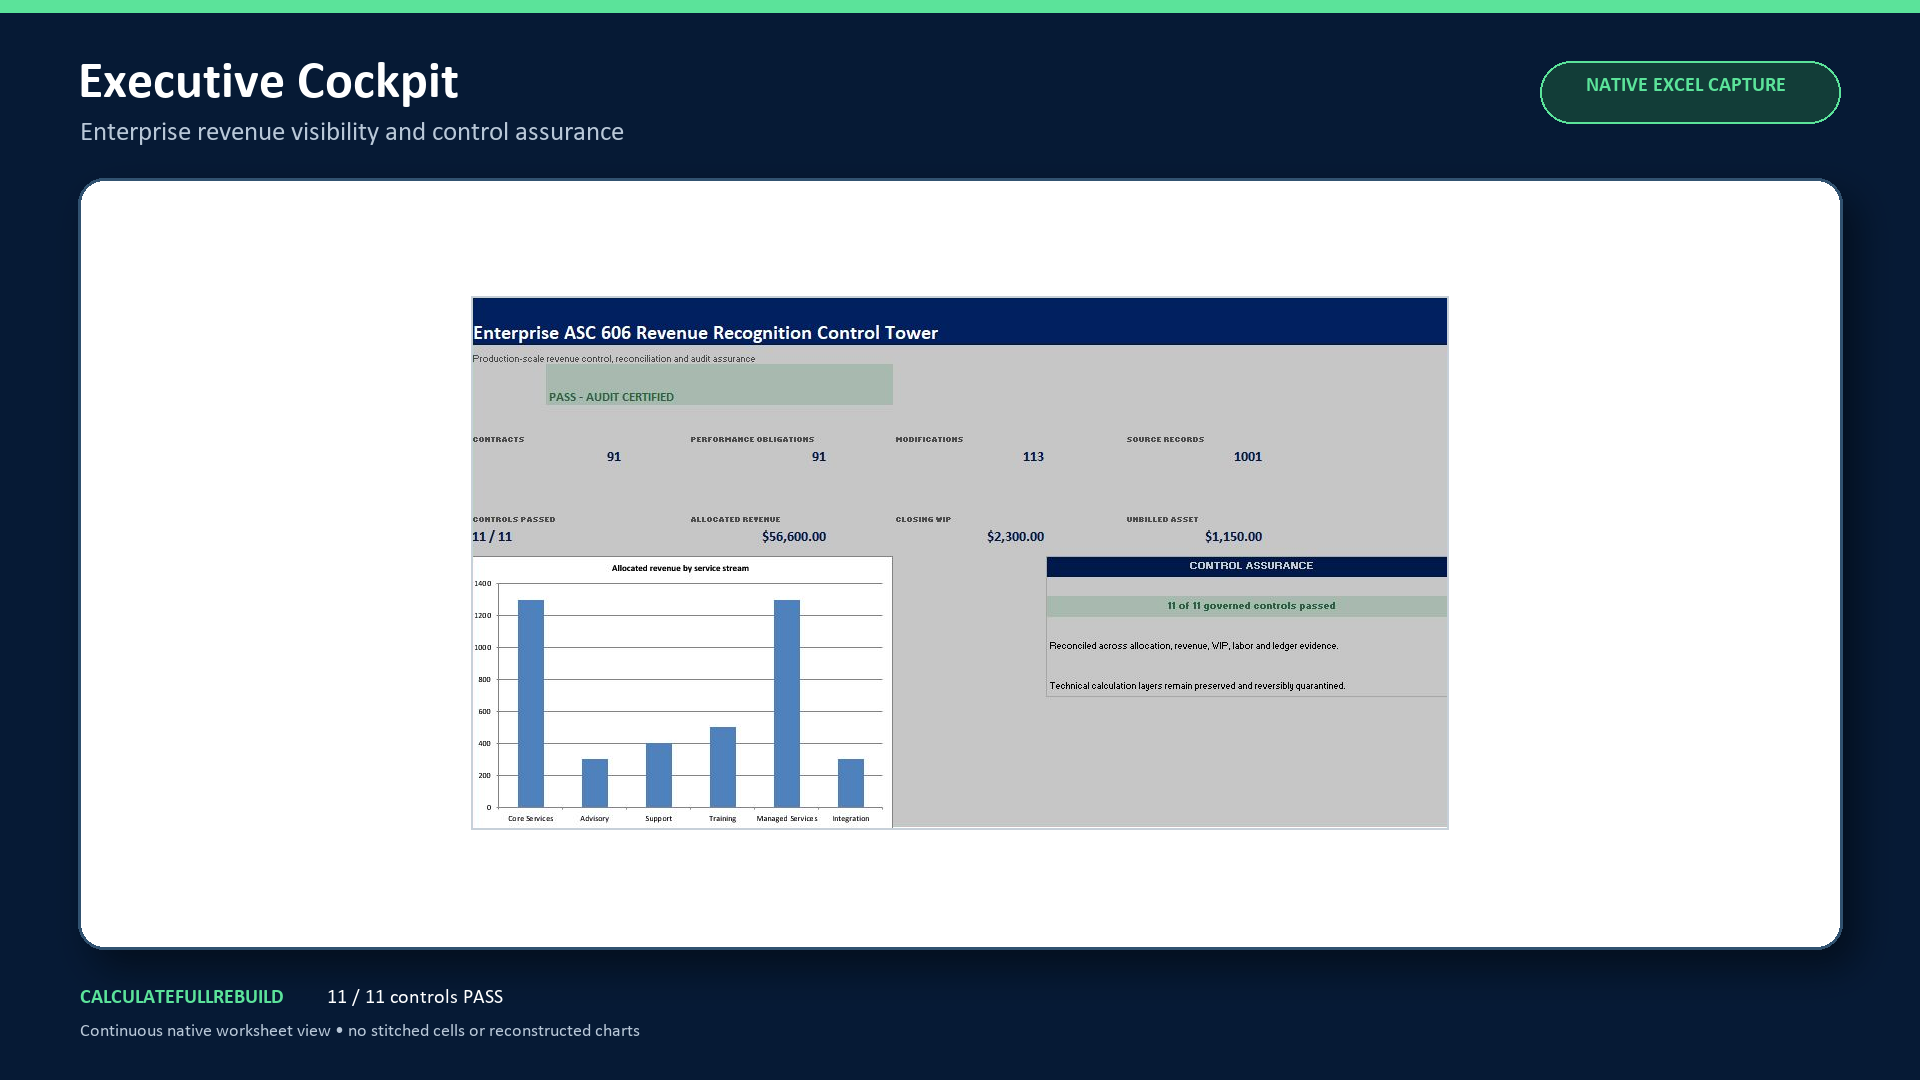
Task: Click the PASS - AUDIT CERTIFIED status cell
Action: tap(719, 385)
